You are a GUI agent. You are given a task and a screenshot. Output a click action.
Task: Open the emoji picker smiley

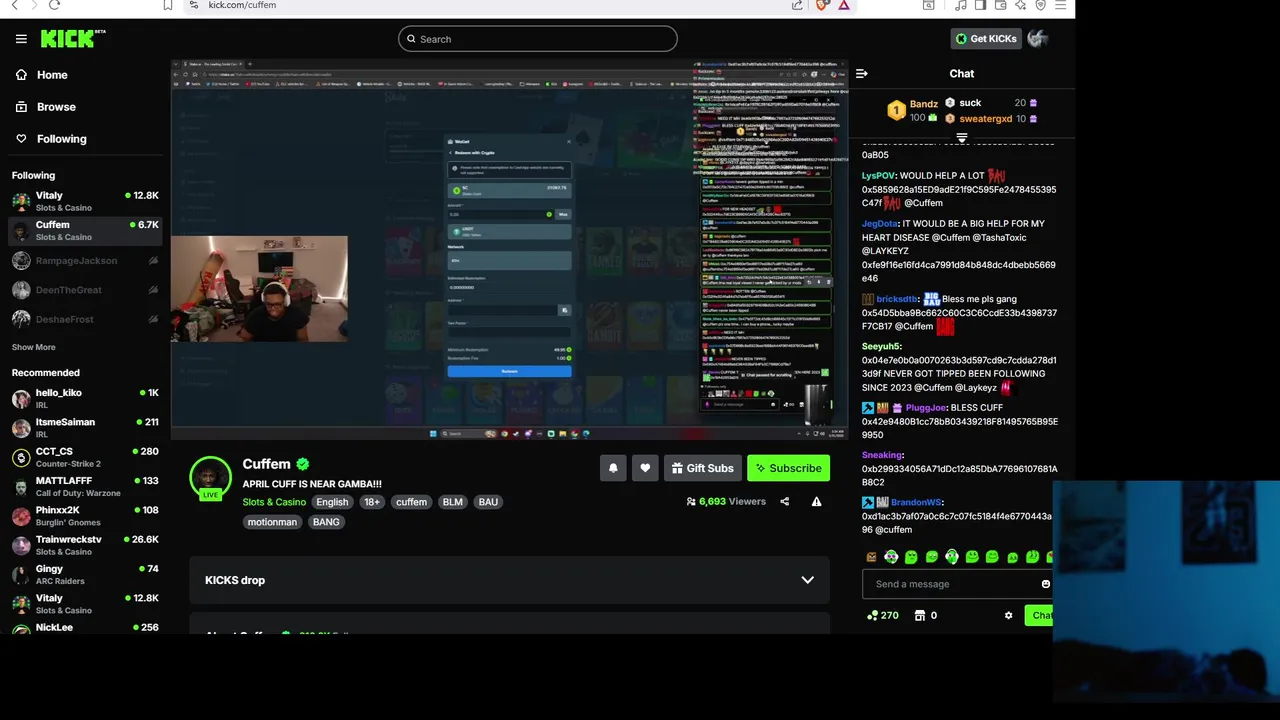1046,584
